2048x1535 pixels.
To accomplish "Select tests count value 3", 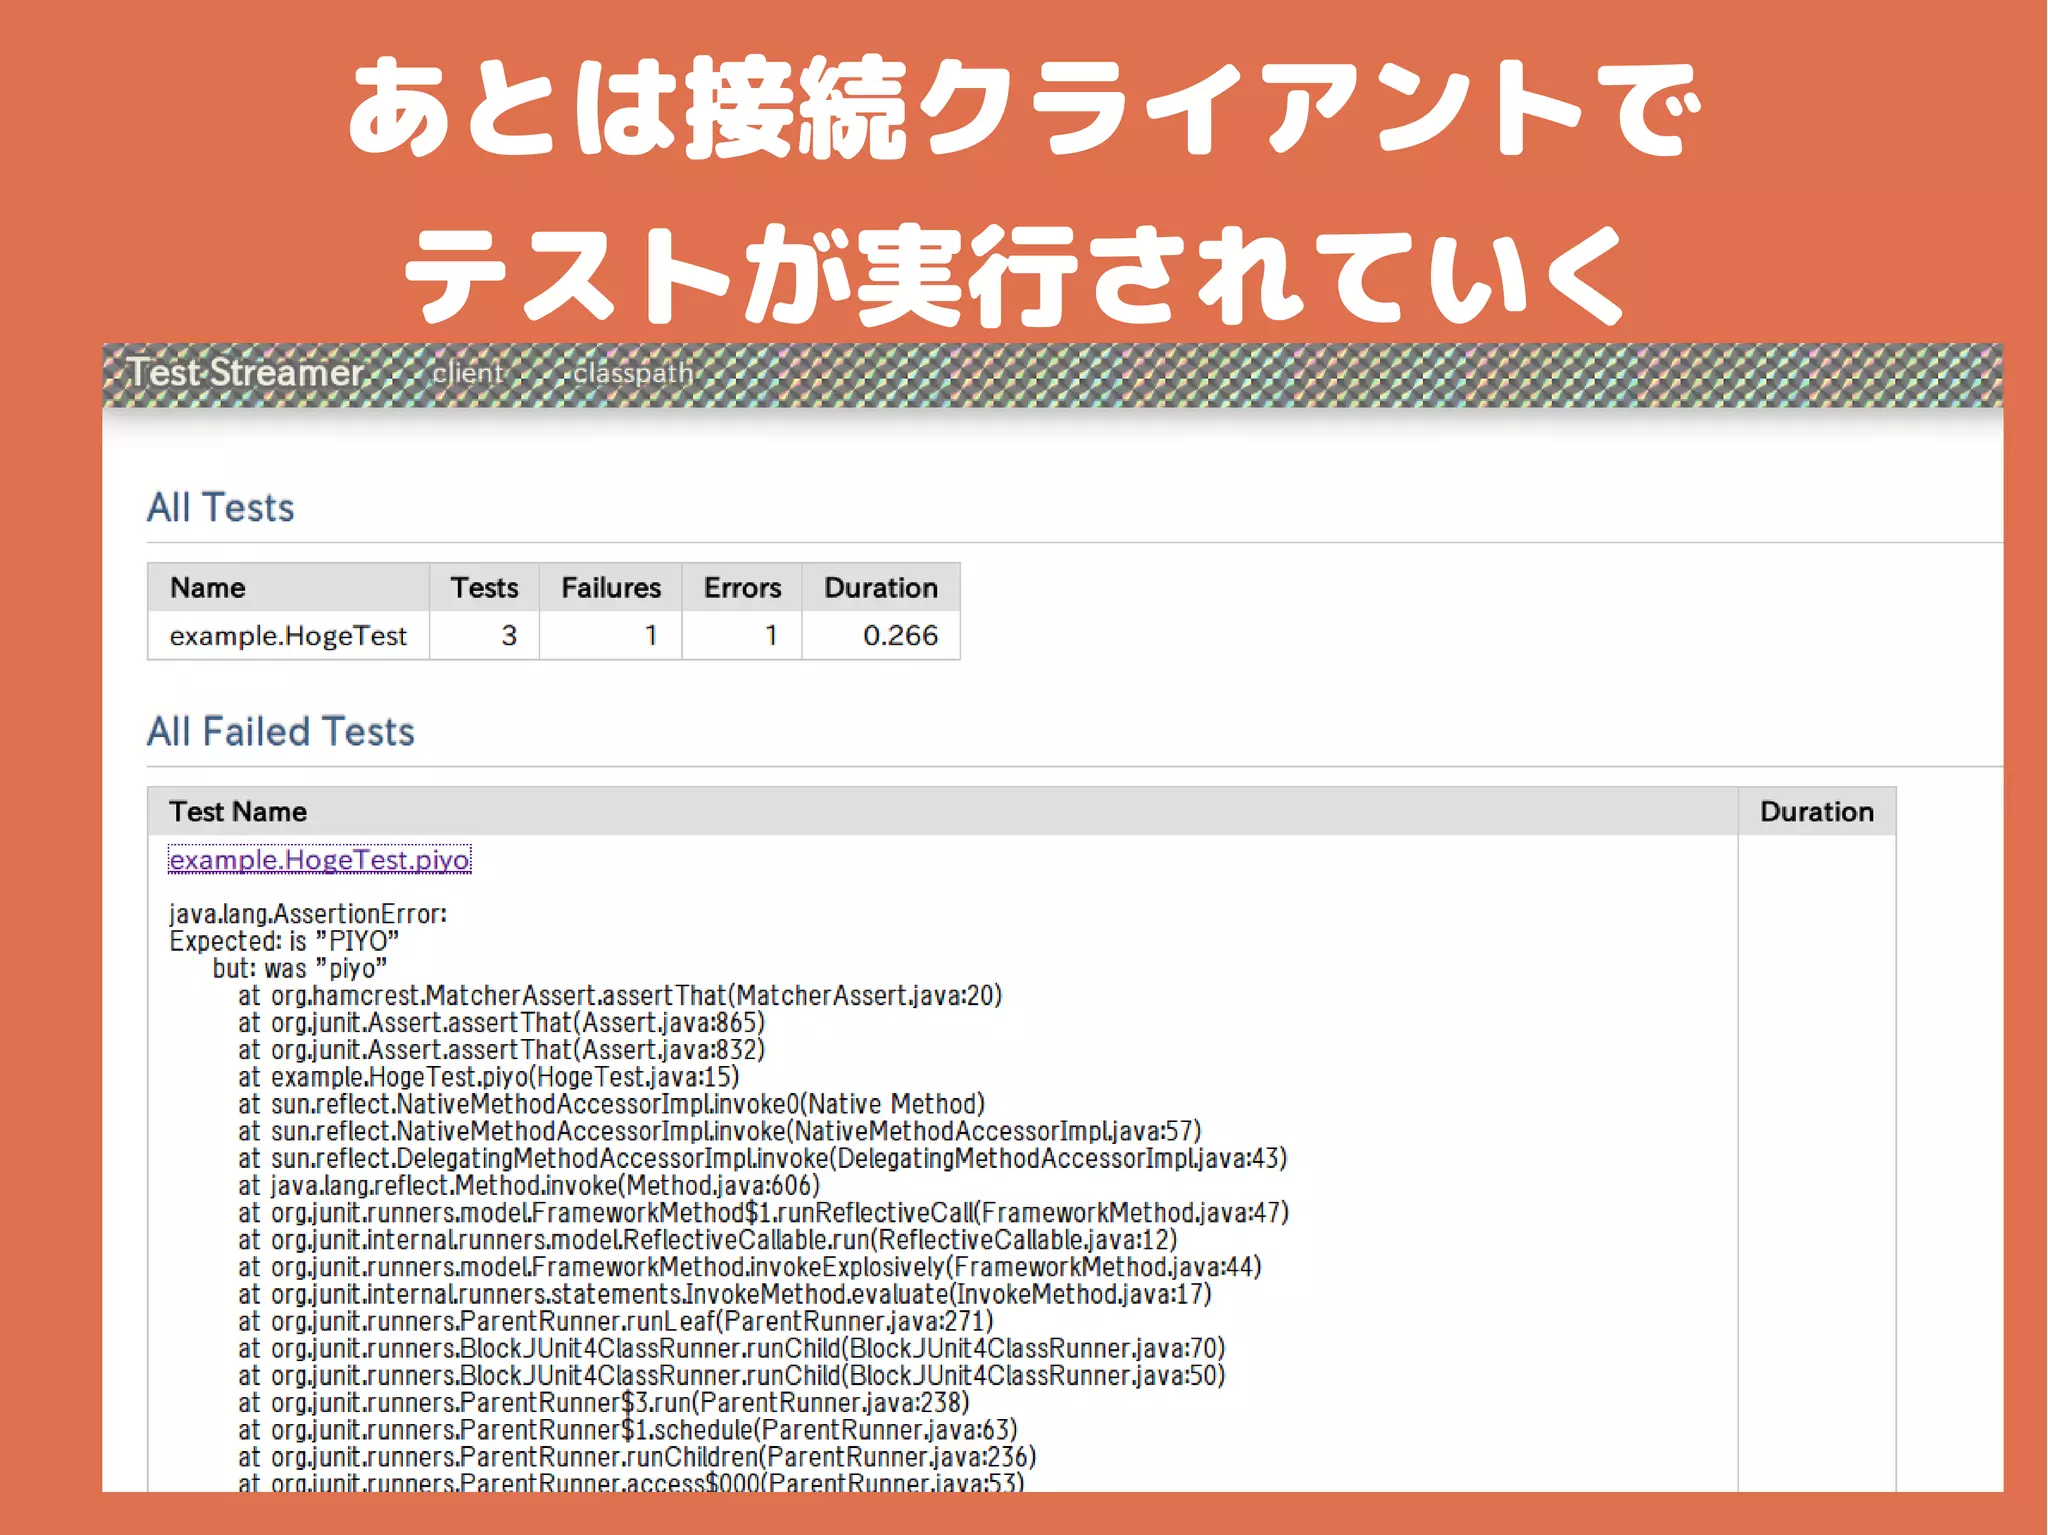I will (x=509, y=636).
